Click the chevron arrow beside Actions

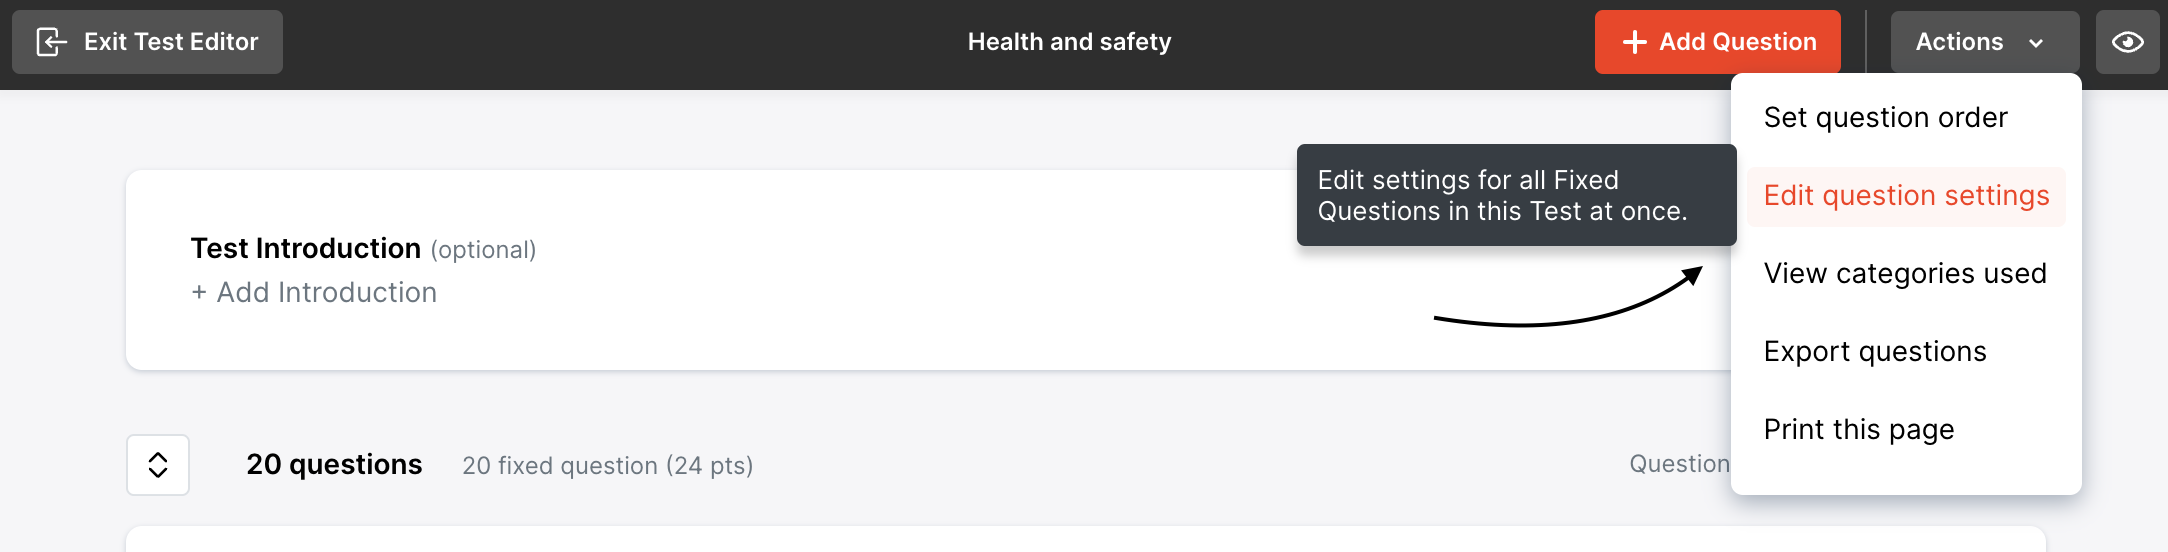point(2036,43)
